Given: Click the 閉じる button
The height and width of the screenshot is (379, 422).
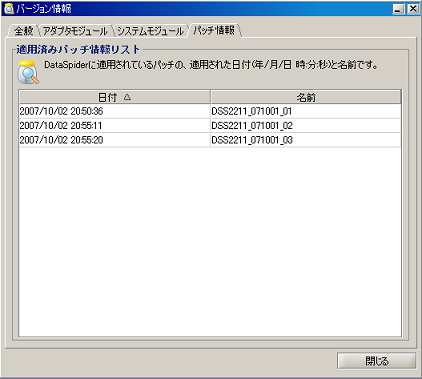Looking at the screenshot, I should [376, 361].
